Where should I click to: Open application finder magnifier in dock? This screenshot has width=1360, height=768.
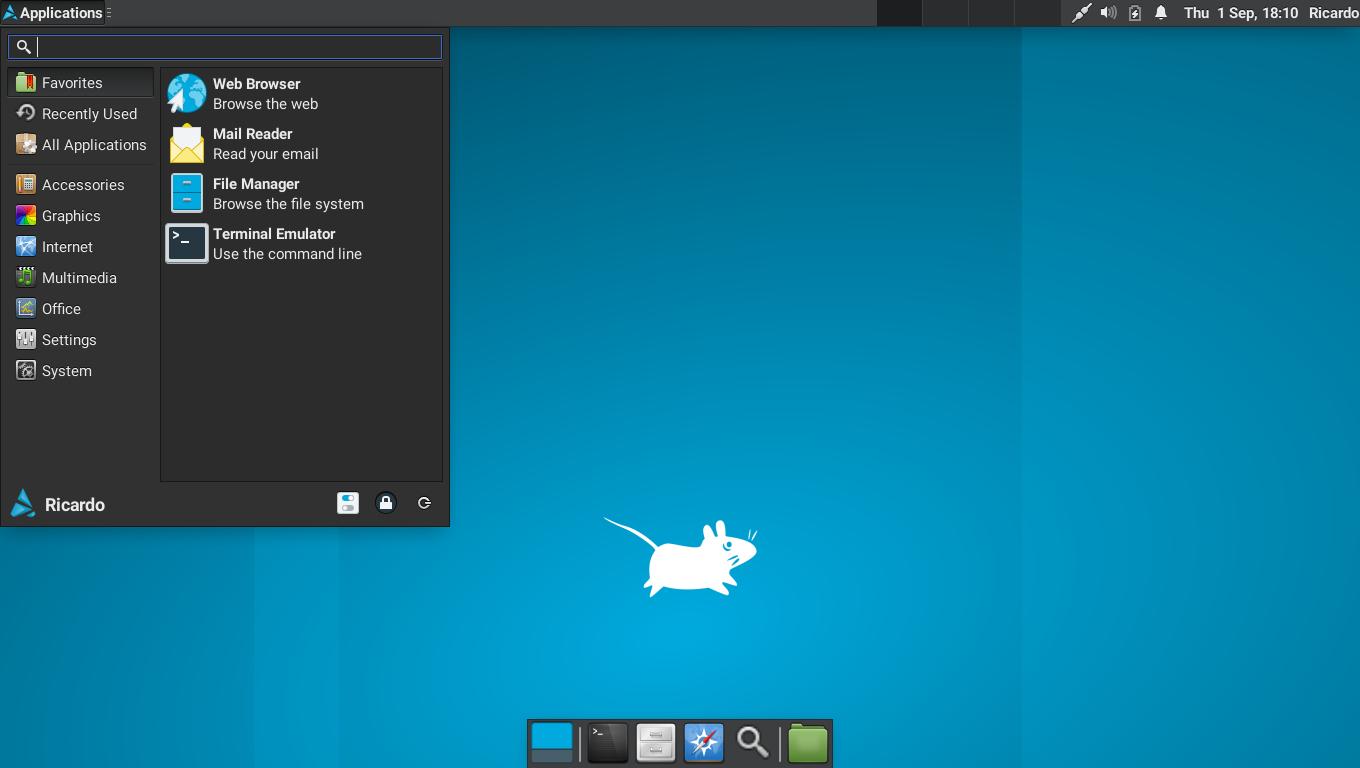(x=752, y=743)
